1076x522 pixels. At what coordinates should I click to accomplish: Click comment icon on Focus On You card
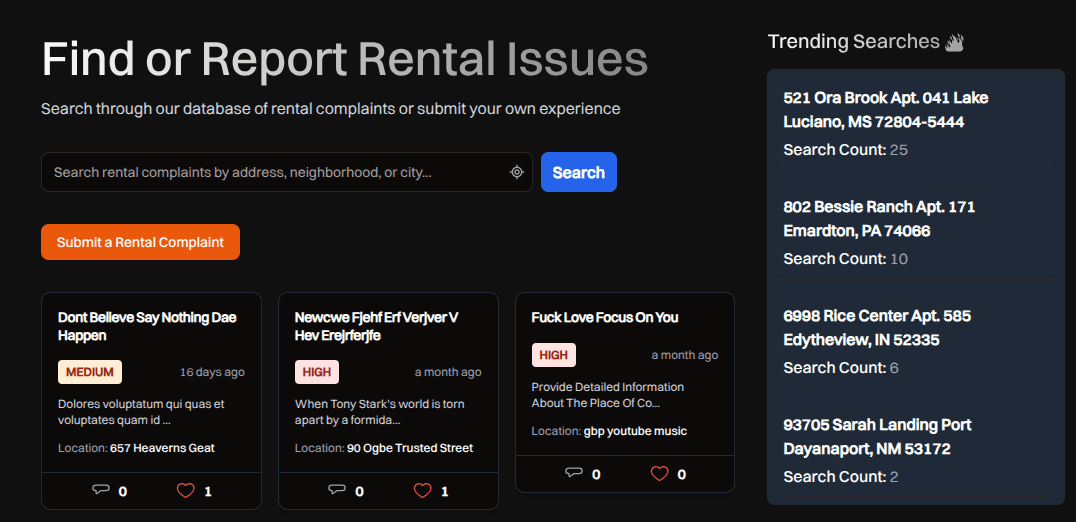coord(574,473)
